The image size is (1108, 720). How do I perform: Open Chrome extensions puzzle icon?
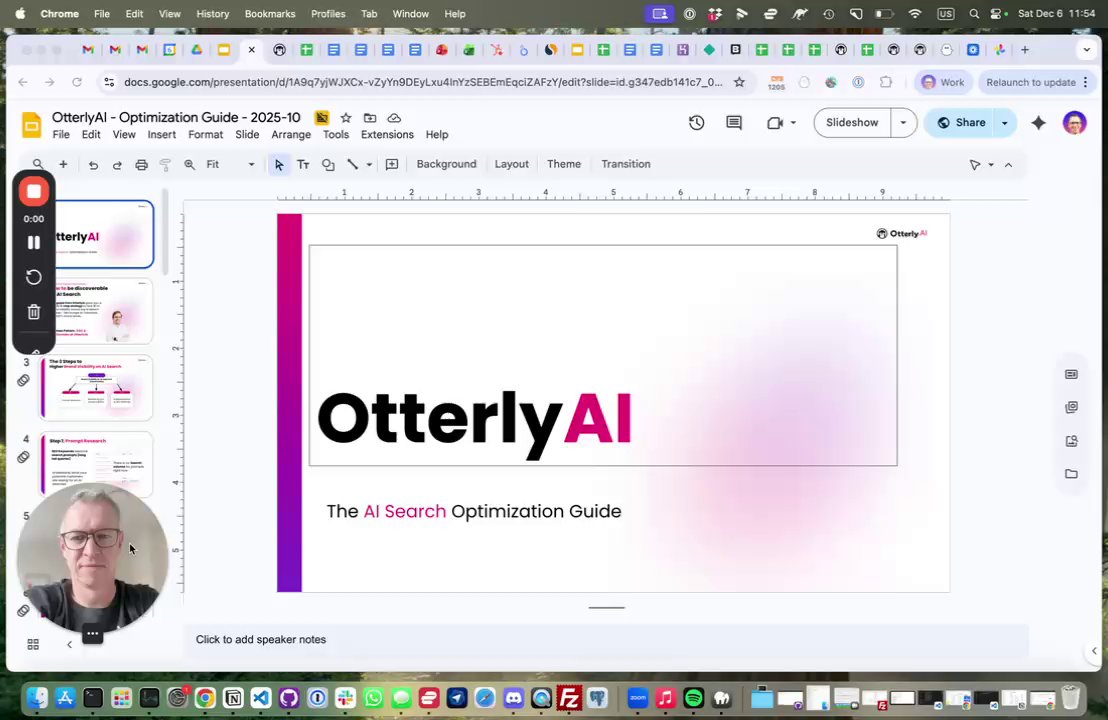(x=885, y=82)
